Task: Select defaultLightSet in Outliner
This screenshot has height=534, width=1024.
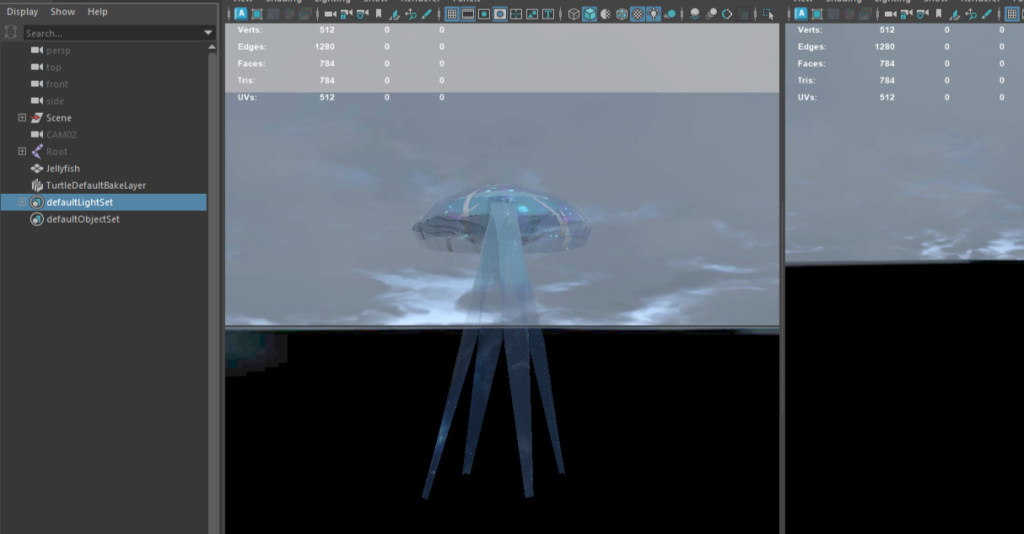Action: pyautogui.click(x=79, y=202)
